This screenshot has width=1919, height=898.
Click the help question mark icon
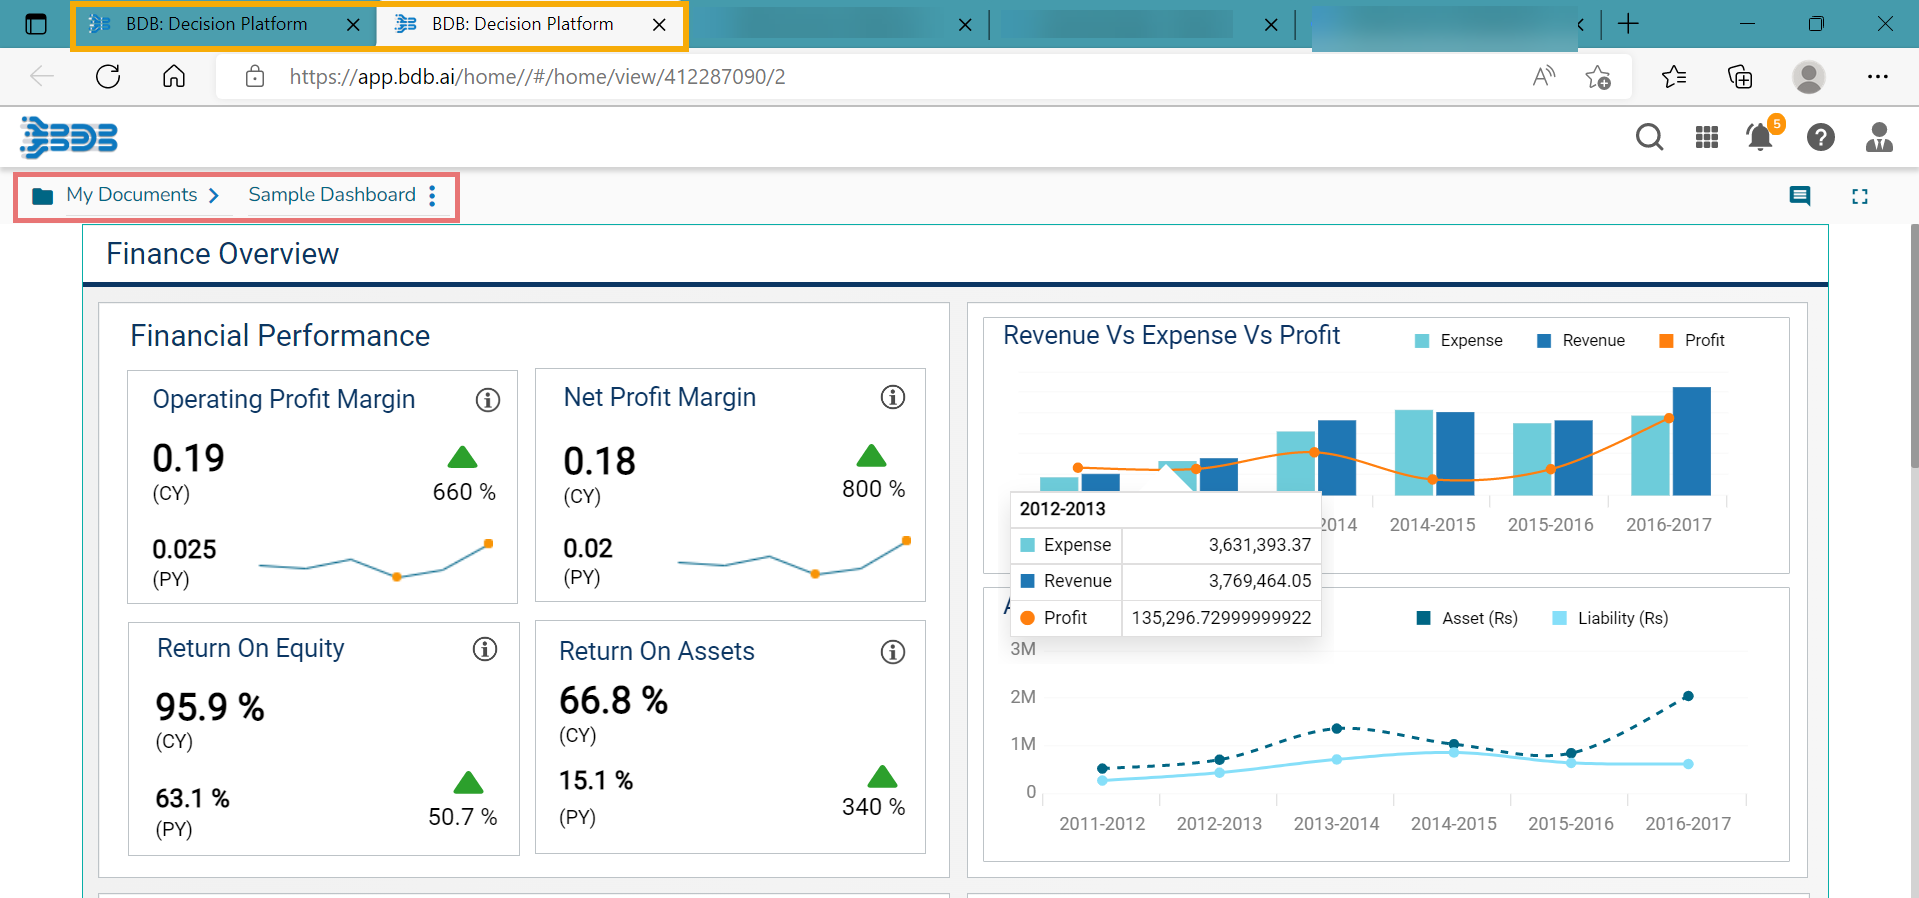(1820, 137)
